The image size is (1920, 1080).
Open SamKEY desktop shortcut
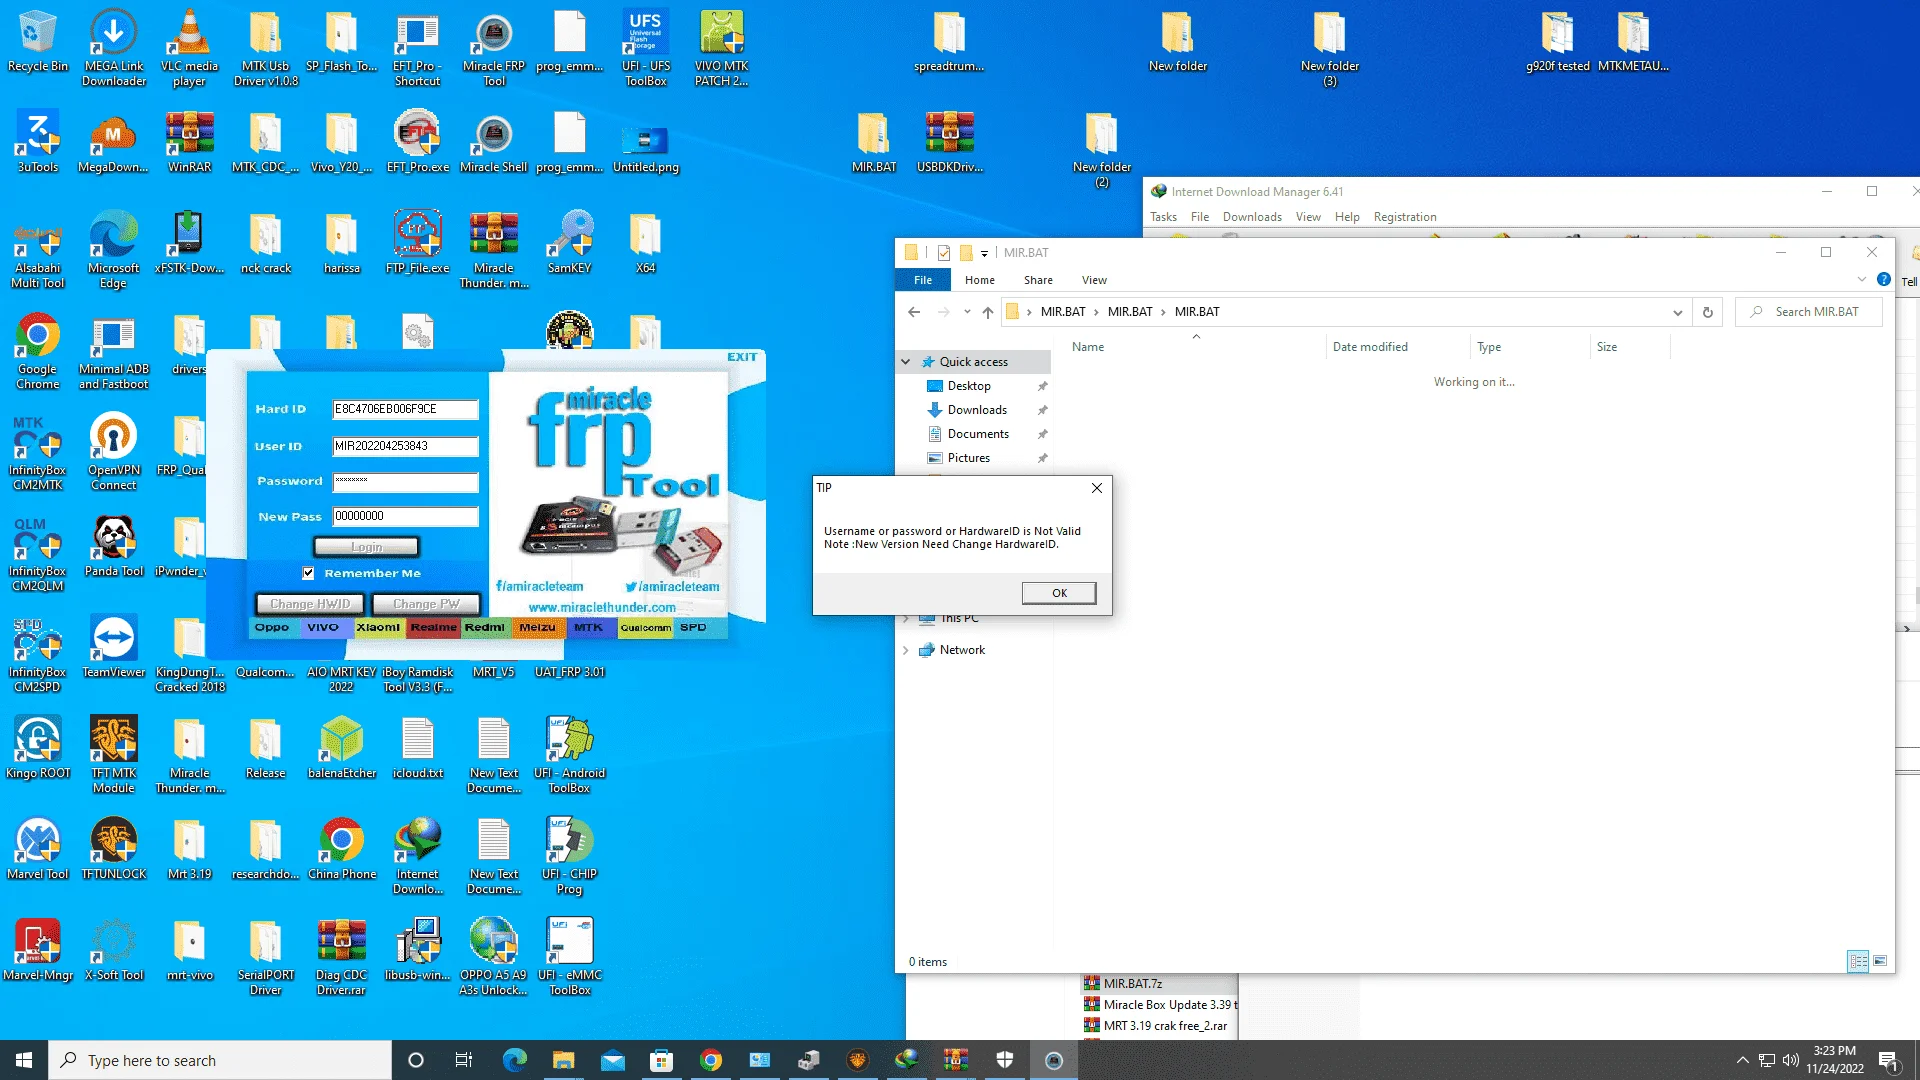point(570,243)
